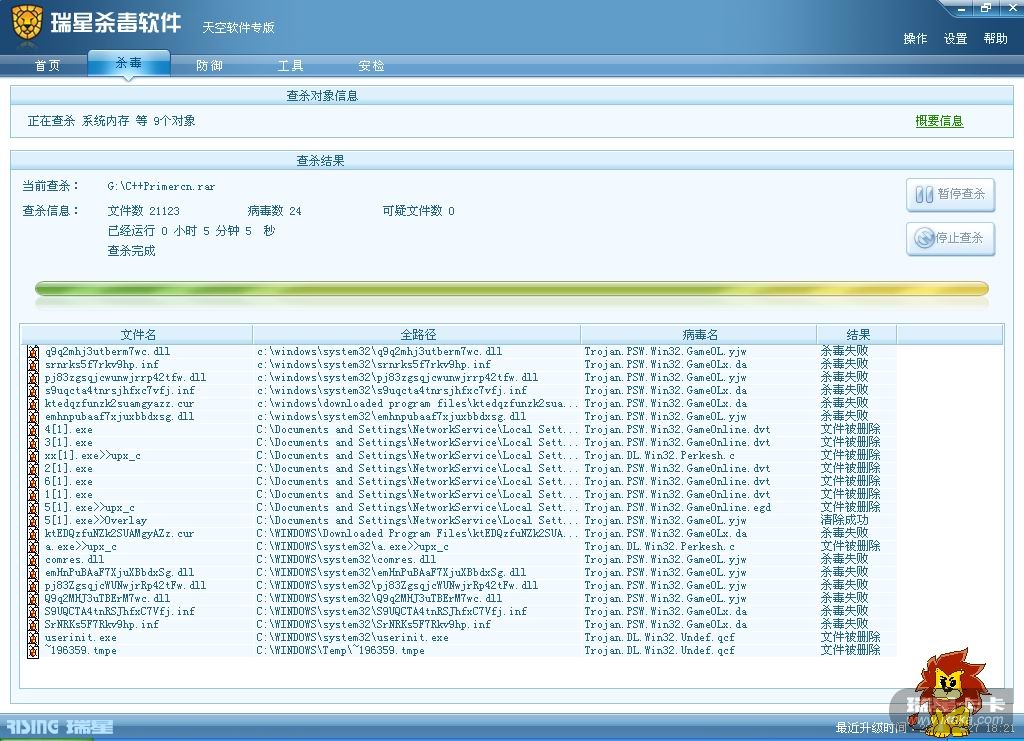Sort by the 文件名 column header
The height and width of the screenshot is (741, 1024).
click(x=138, y=335)
